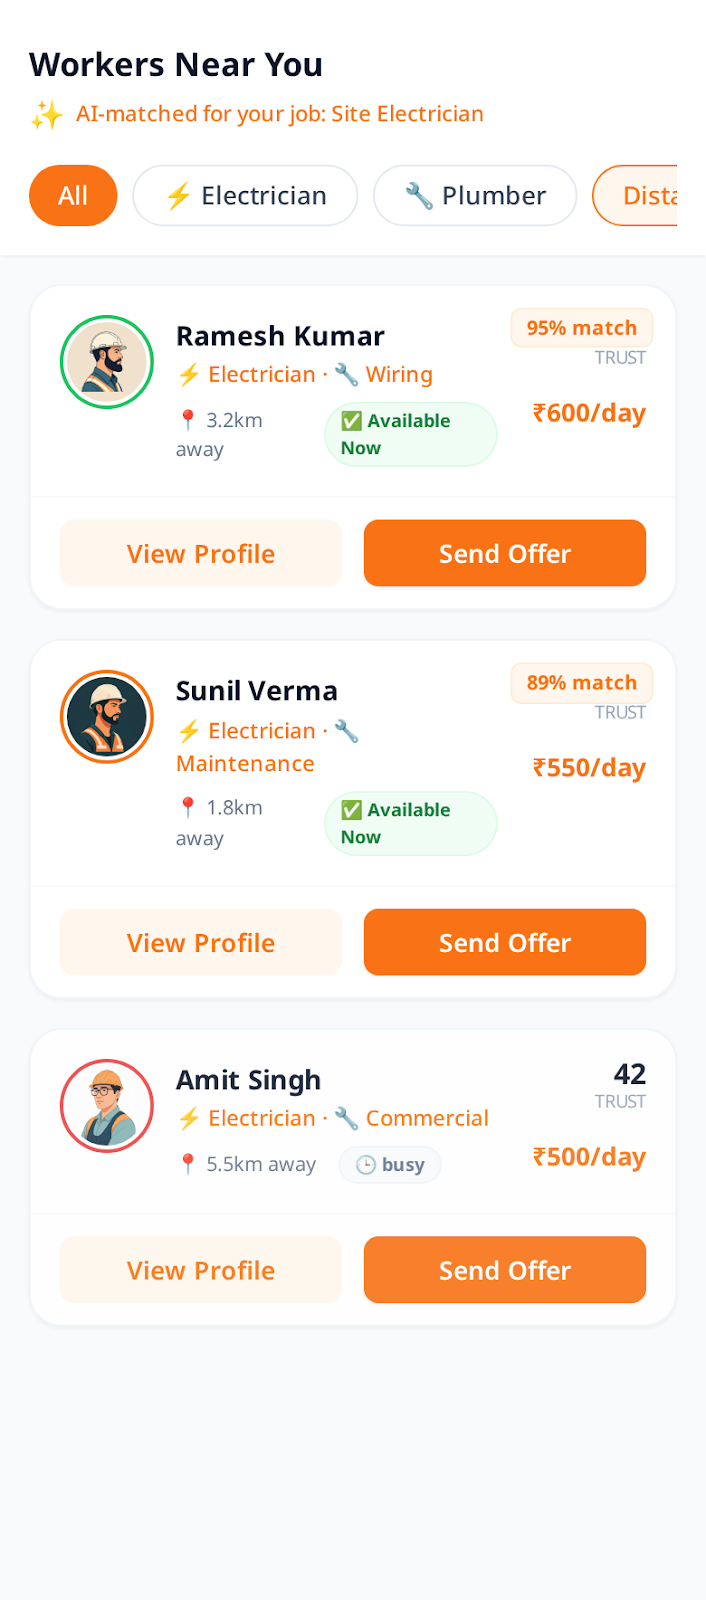Click the location pin beside 1.8km

[188, 807]
